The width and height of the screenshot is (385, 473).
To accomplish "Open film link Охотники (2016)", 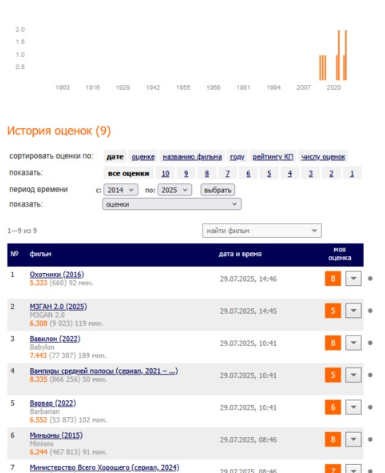I will coord(57,274).
